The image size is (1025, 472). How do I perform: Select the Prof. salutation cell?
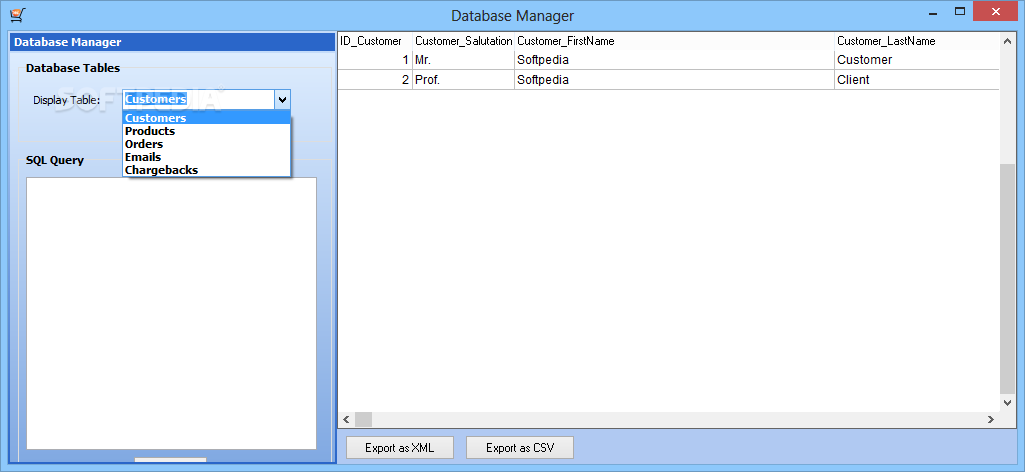pos(463,80)
